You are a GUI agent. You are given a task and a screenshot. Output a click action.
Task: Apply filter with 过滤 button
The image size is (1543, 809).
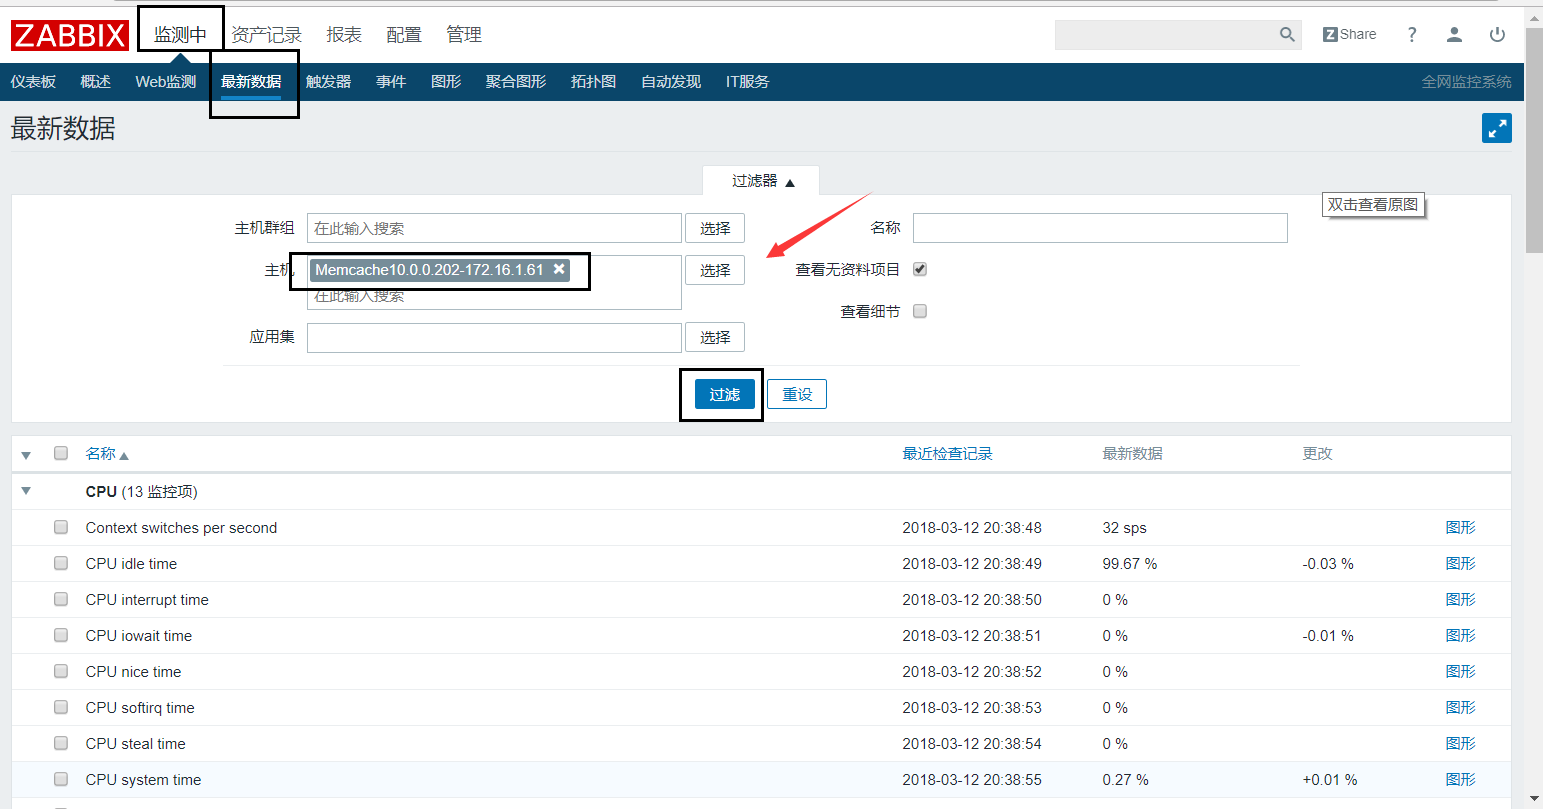[725, 394]
